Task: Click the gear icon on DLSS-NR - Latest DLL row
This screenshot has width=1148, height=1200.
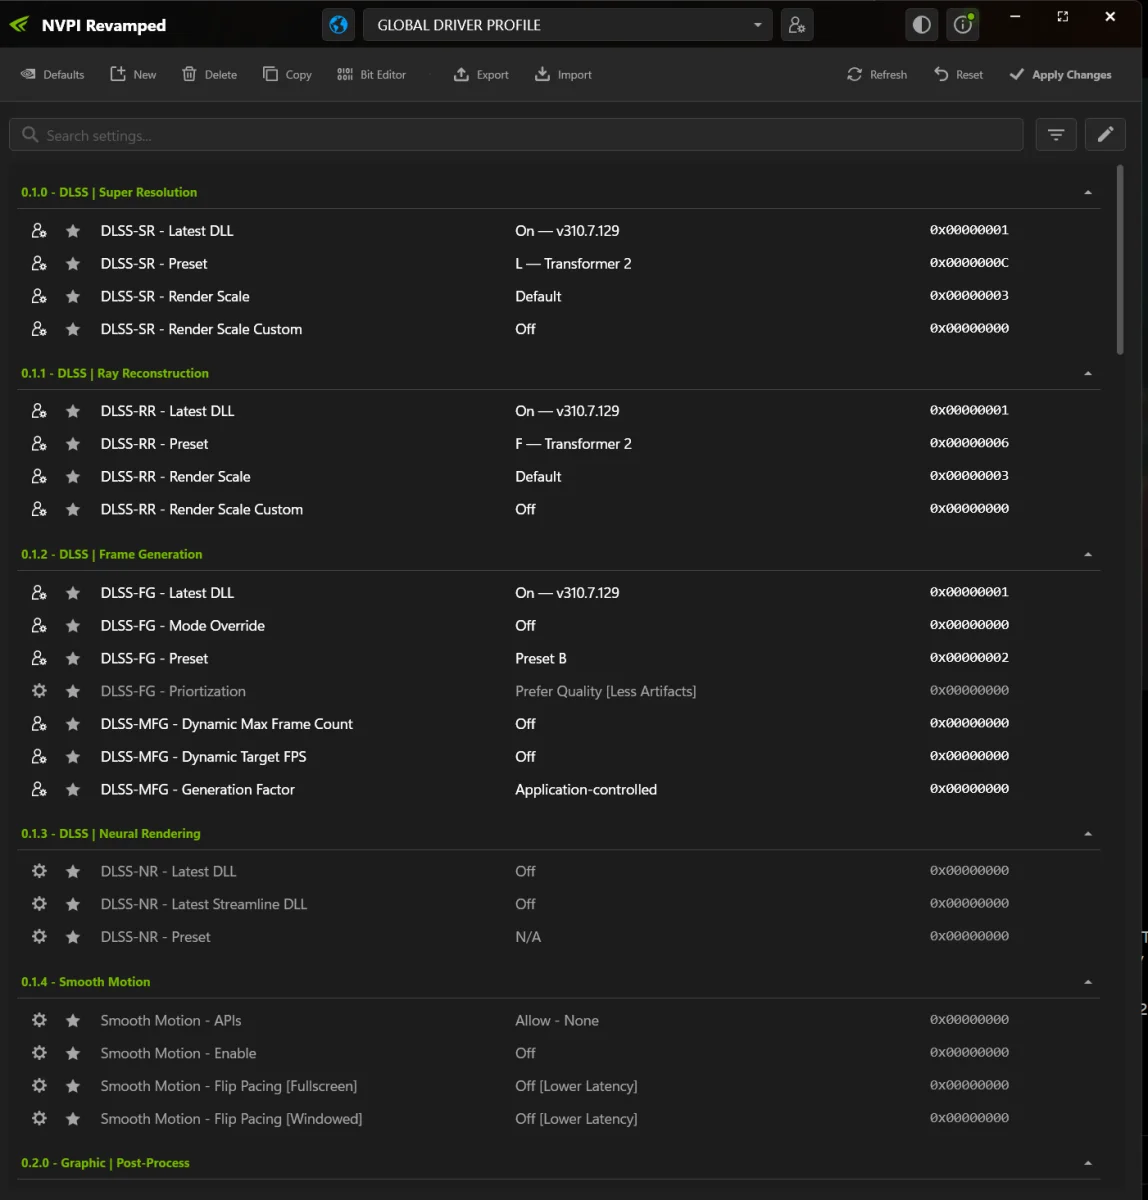Action: pos(39,872)
